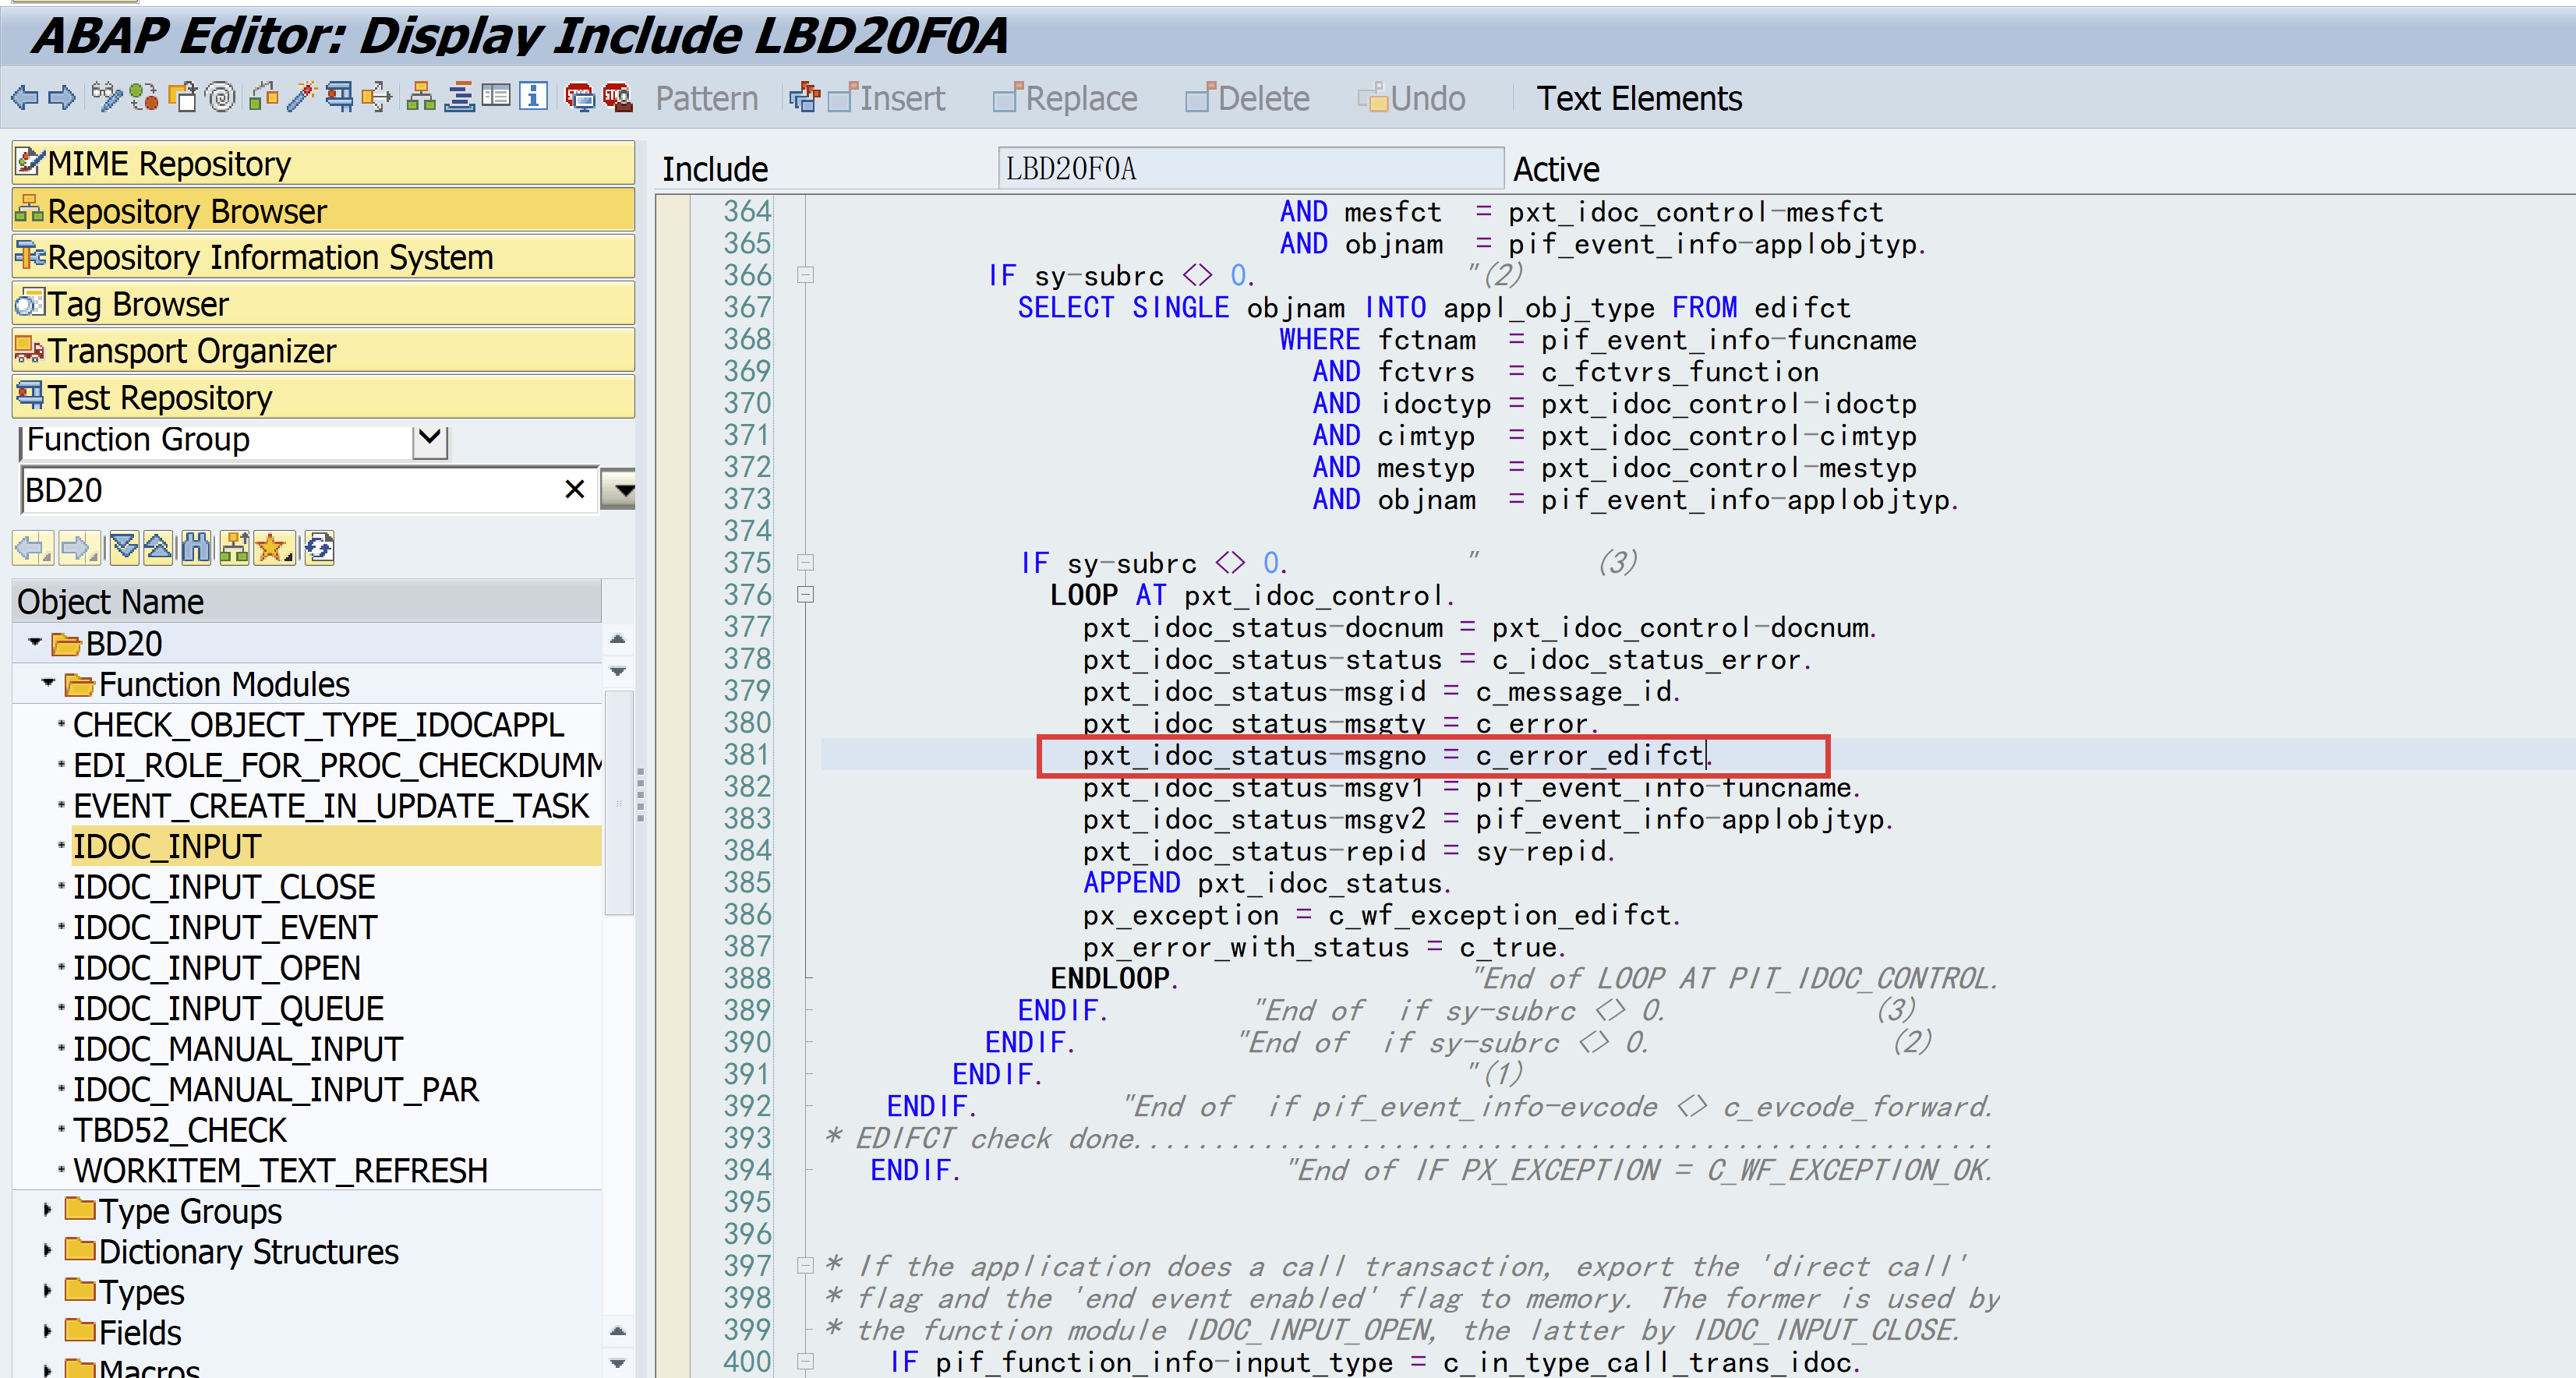Click the Object Name column header
The height and width of the screenshot is (1378, 2576).
pos(307,601)
